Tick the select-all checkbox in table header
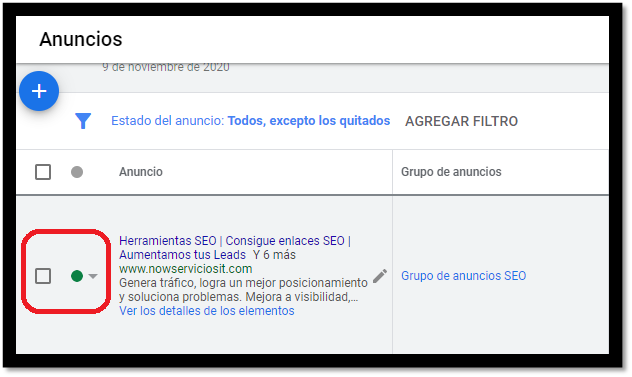632x377 pixels. point(43,172)
